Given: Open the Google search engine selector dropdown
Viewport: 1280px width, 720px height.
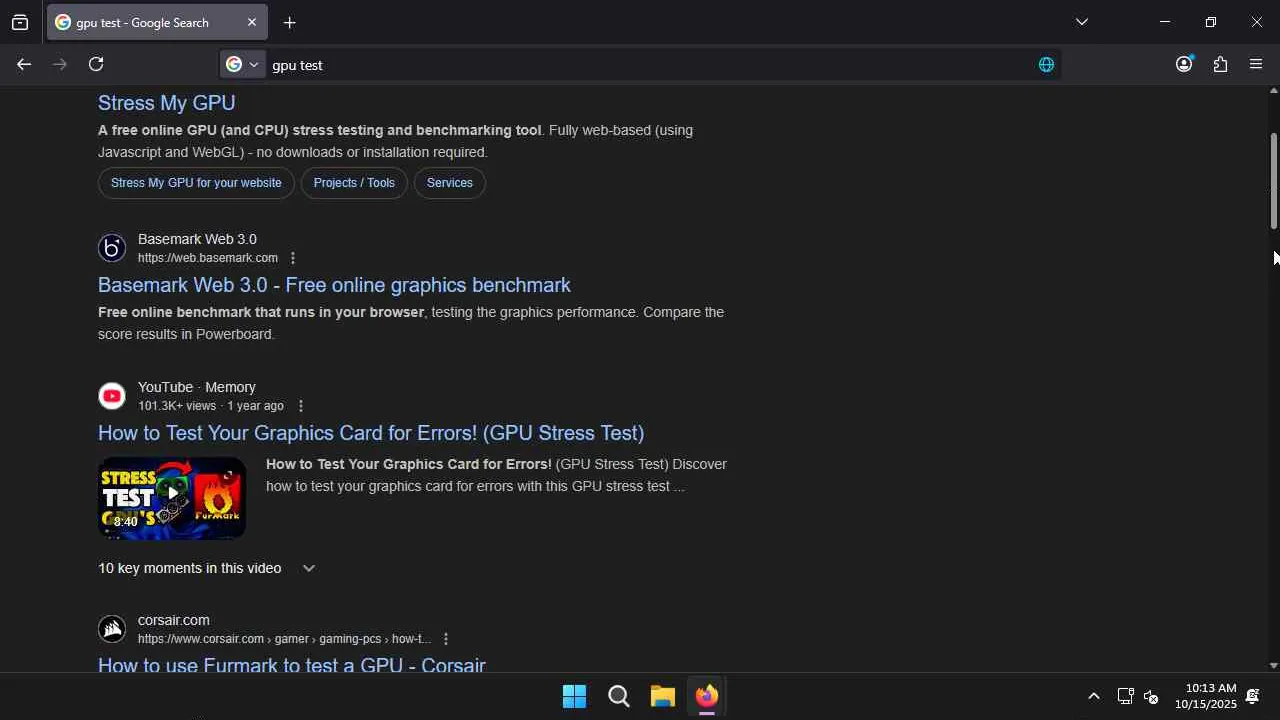Looking at the screenshot, I should (x=242, y=64).
